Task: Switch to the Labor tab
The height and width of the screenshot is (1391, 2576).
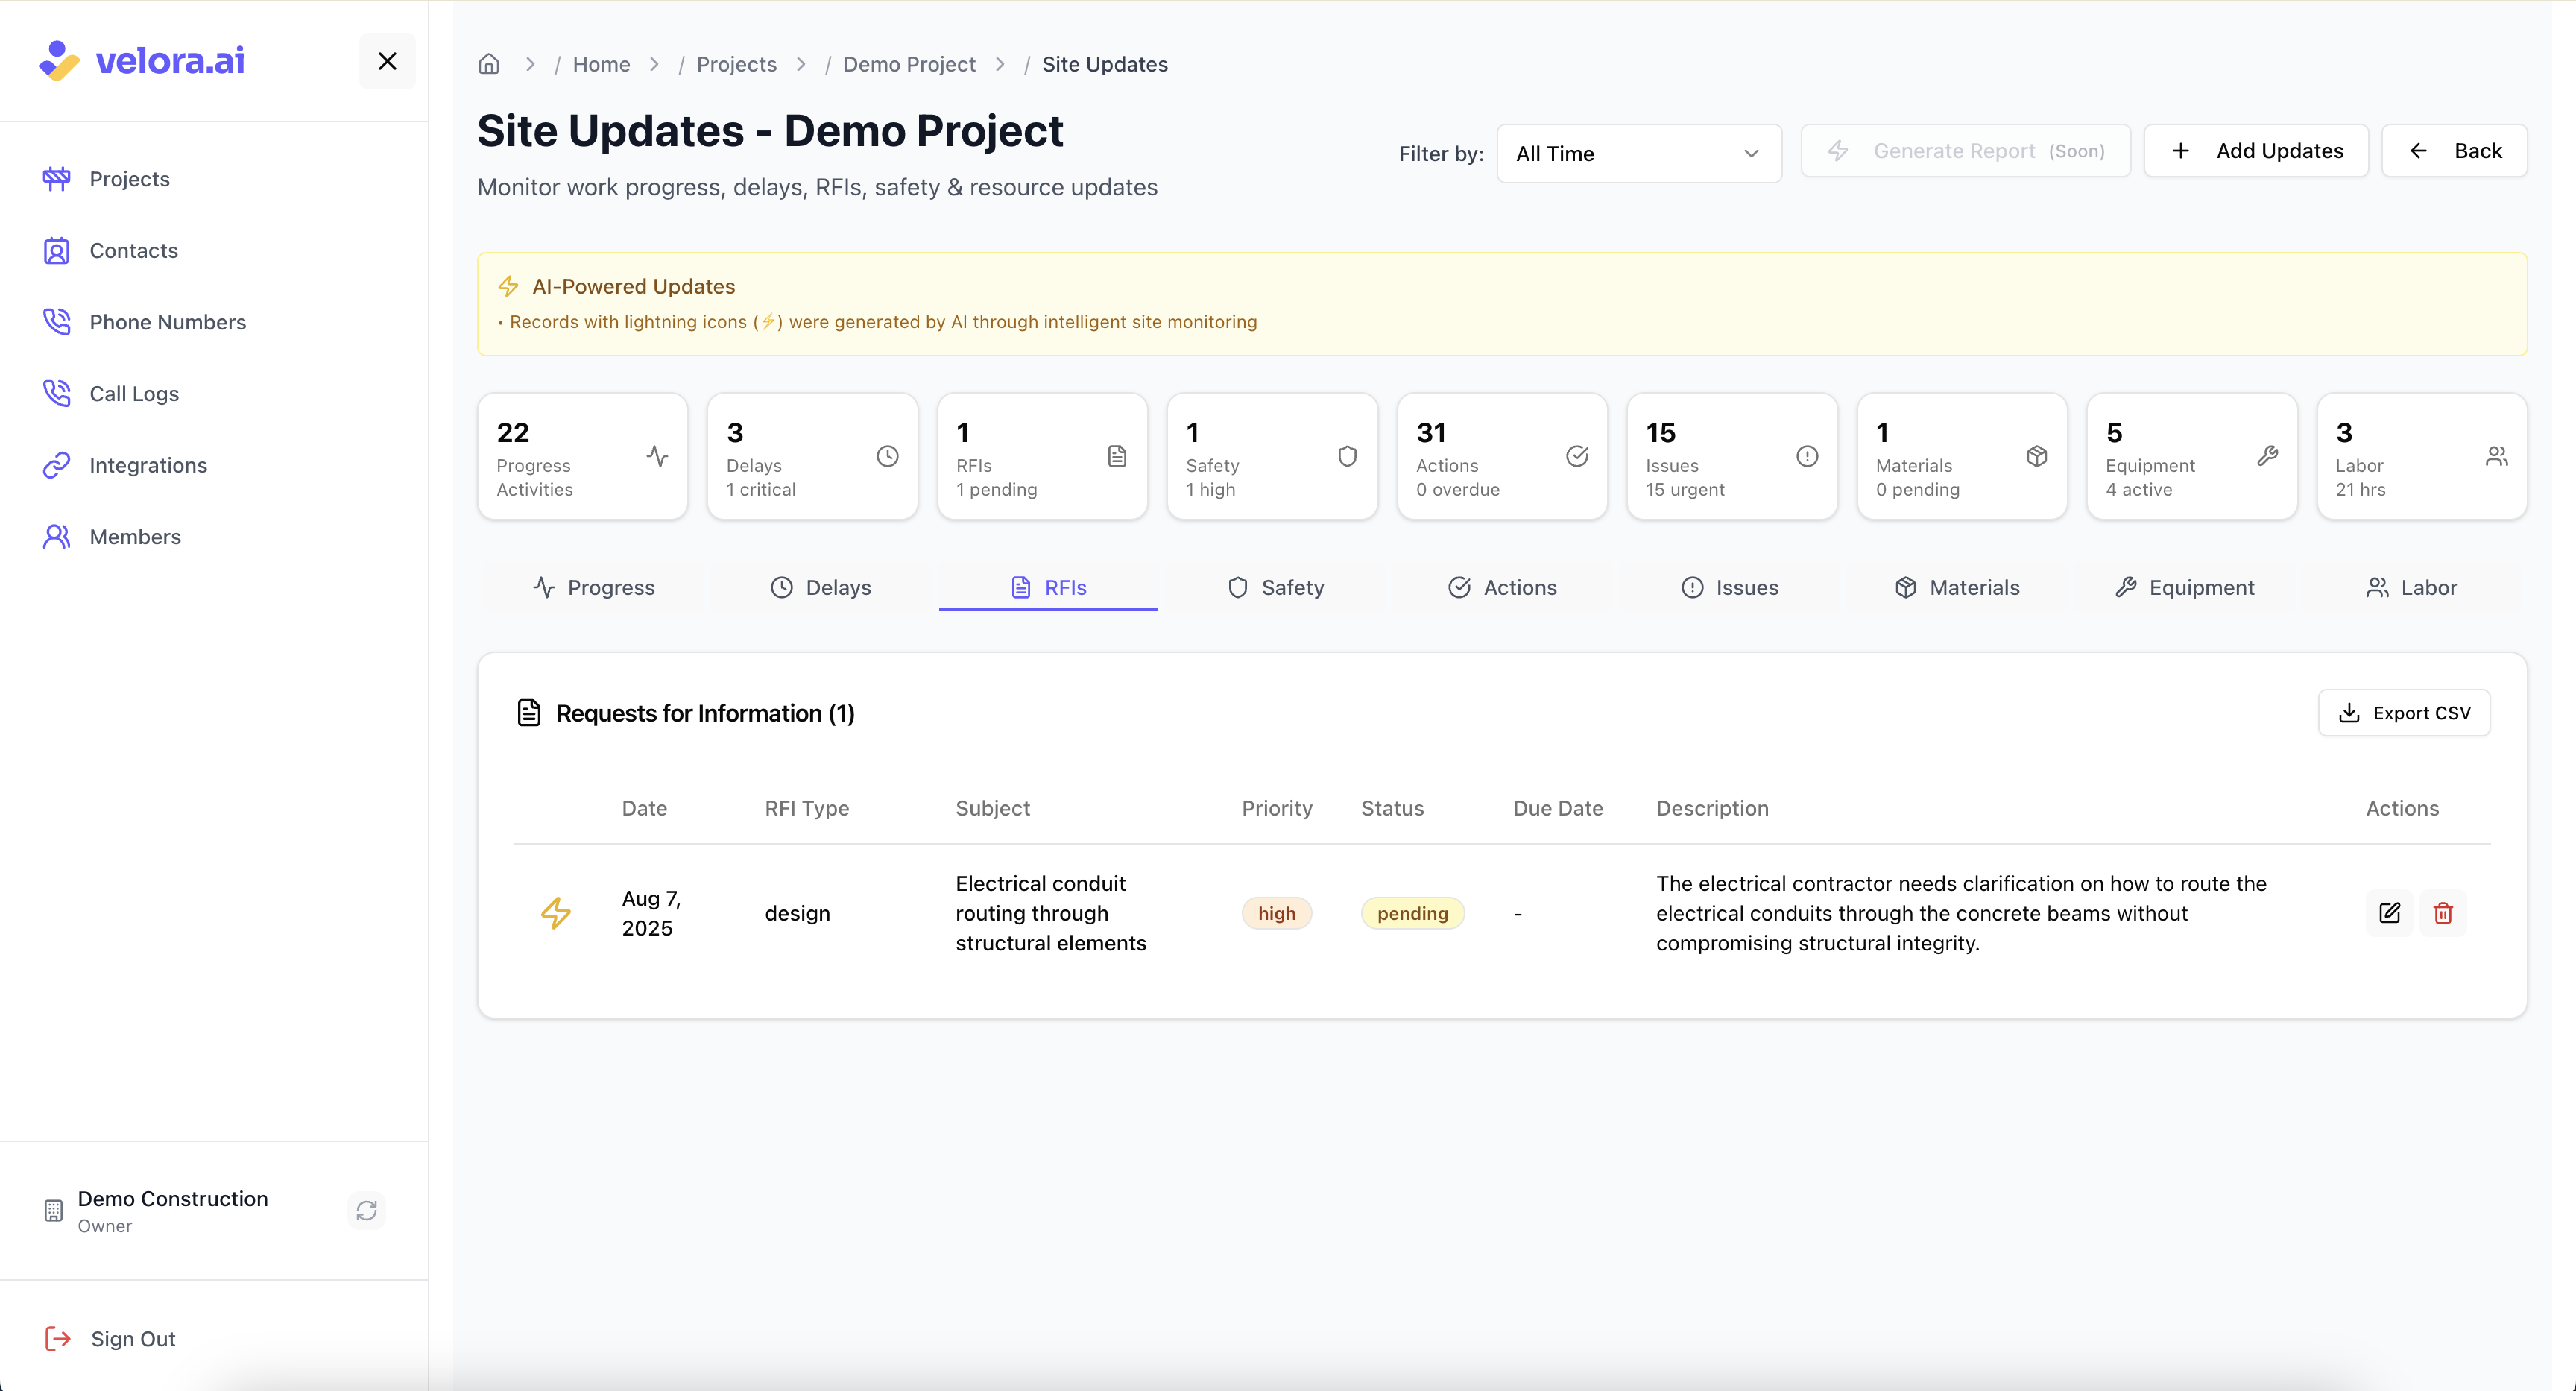Action: click(x=2412, y=588)
